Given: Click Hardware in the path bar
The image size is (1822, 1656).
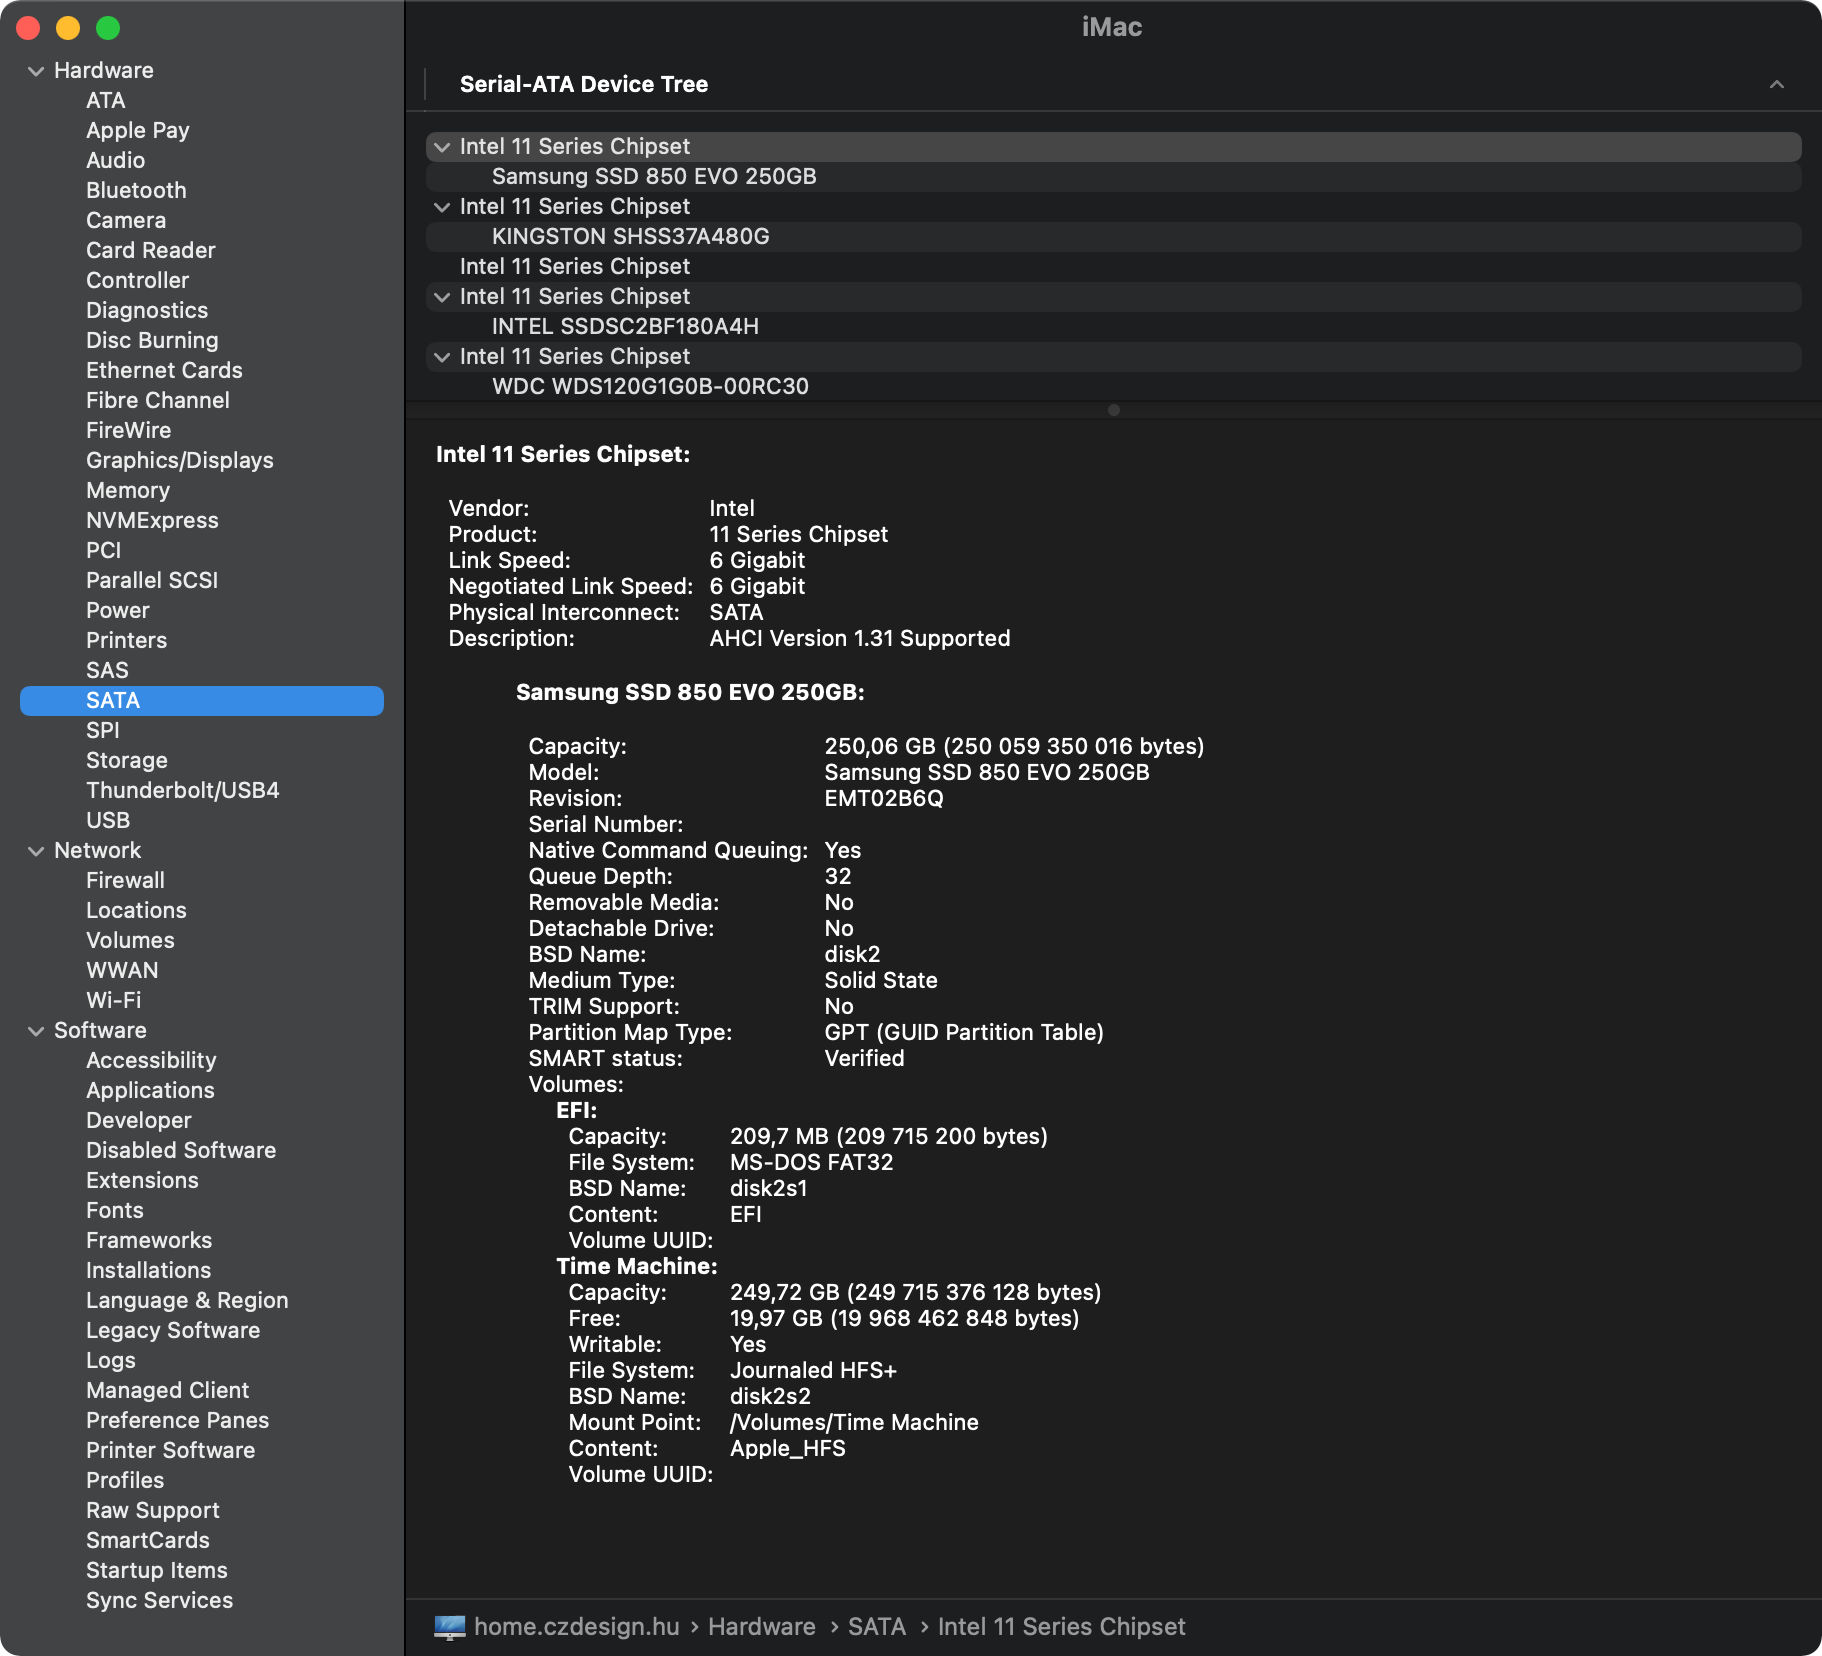Looking at the screenshot, I should 762,1627.
